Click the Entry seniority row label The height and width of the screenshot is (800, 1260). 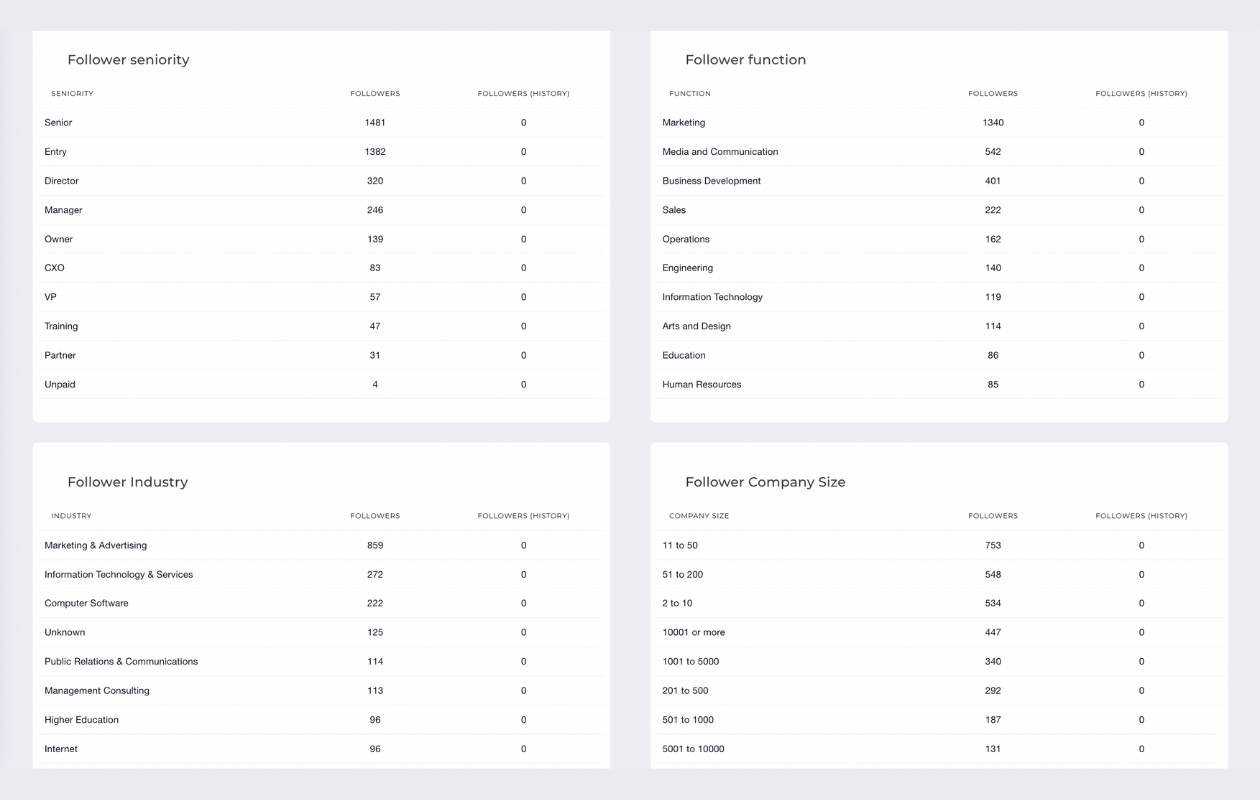[x=55, y=152]
